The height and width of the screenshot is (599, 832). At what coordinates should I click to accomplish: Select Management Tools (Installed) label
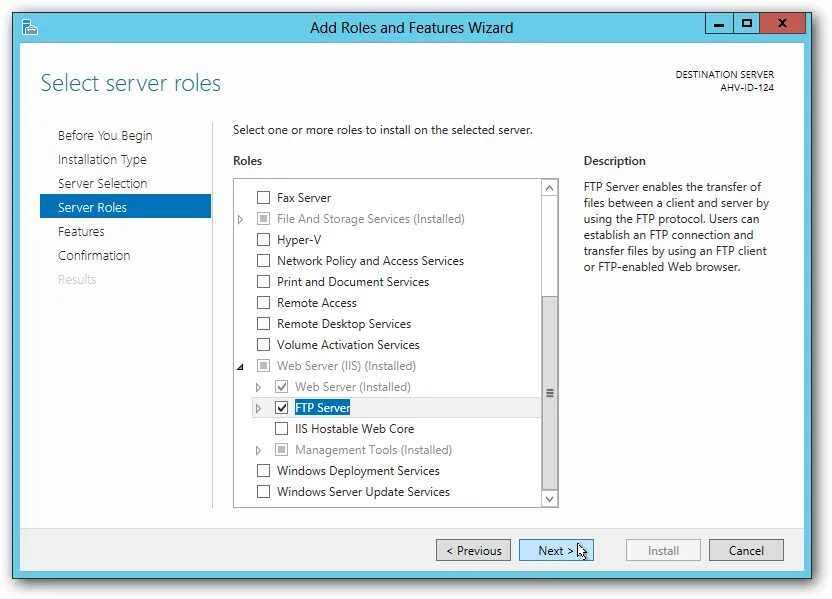(374, 449)
